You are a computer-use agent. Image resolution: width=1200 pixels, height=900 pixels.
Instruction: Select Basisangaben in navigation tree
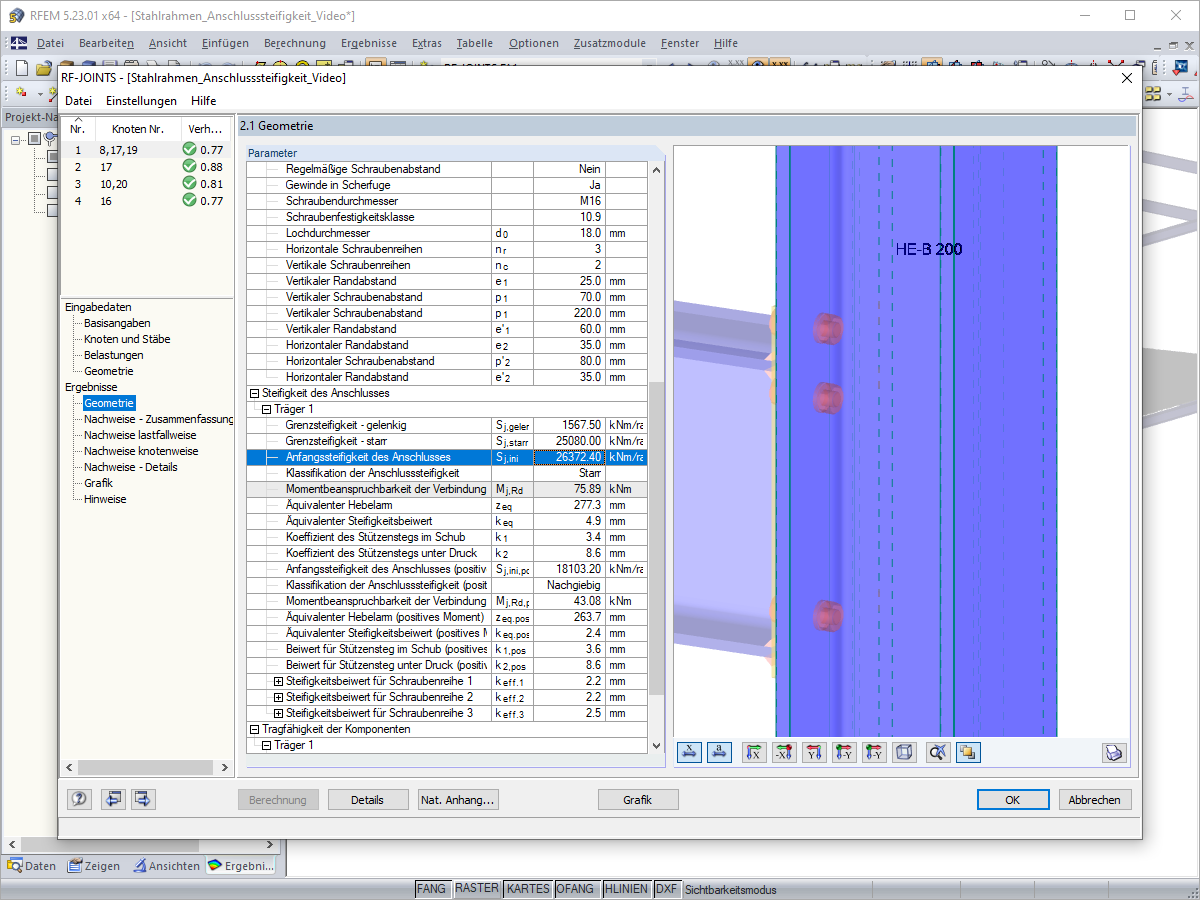pos(117,323)
